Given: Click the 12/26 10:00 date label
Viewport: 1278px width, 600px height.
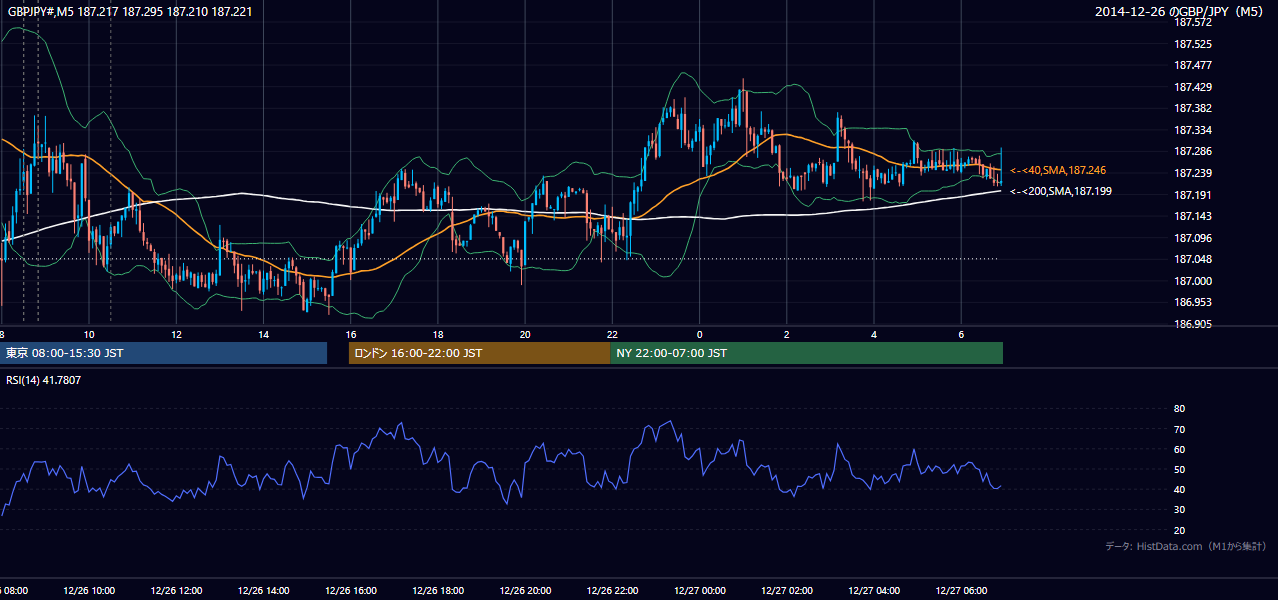Looking at the screenshot, I should pyautogui.click(x=88, y=591).
